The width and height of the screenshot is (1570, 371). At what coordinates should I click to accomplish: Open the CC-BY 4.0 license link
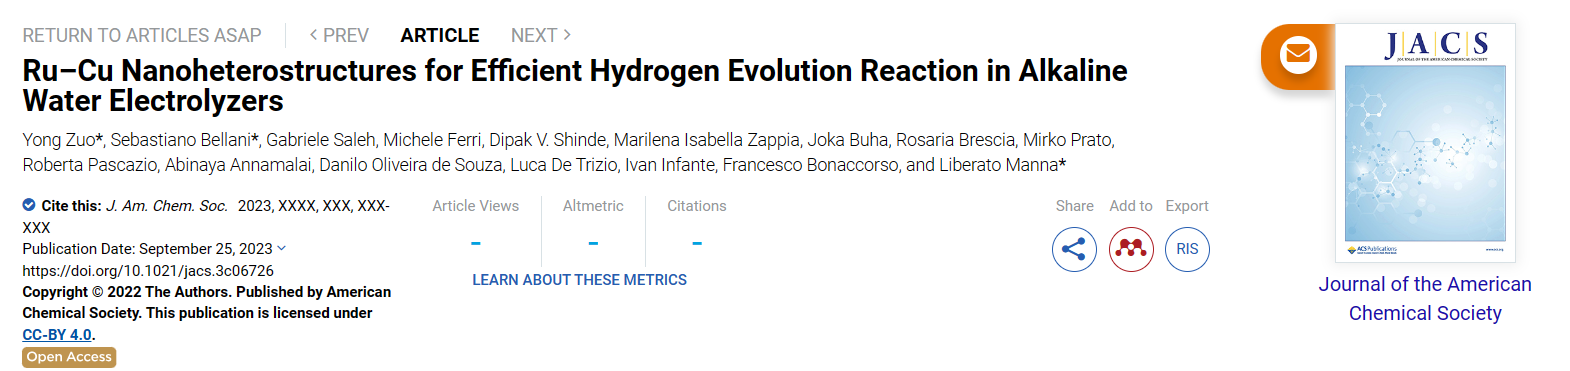pos(57,335)
